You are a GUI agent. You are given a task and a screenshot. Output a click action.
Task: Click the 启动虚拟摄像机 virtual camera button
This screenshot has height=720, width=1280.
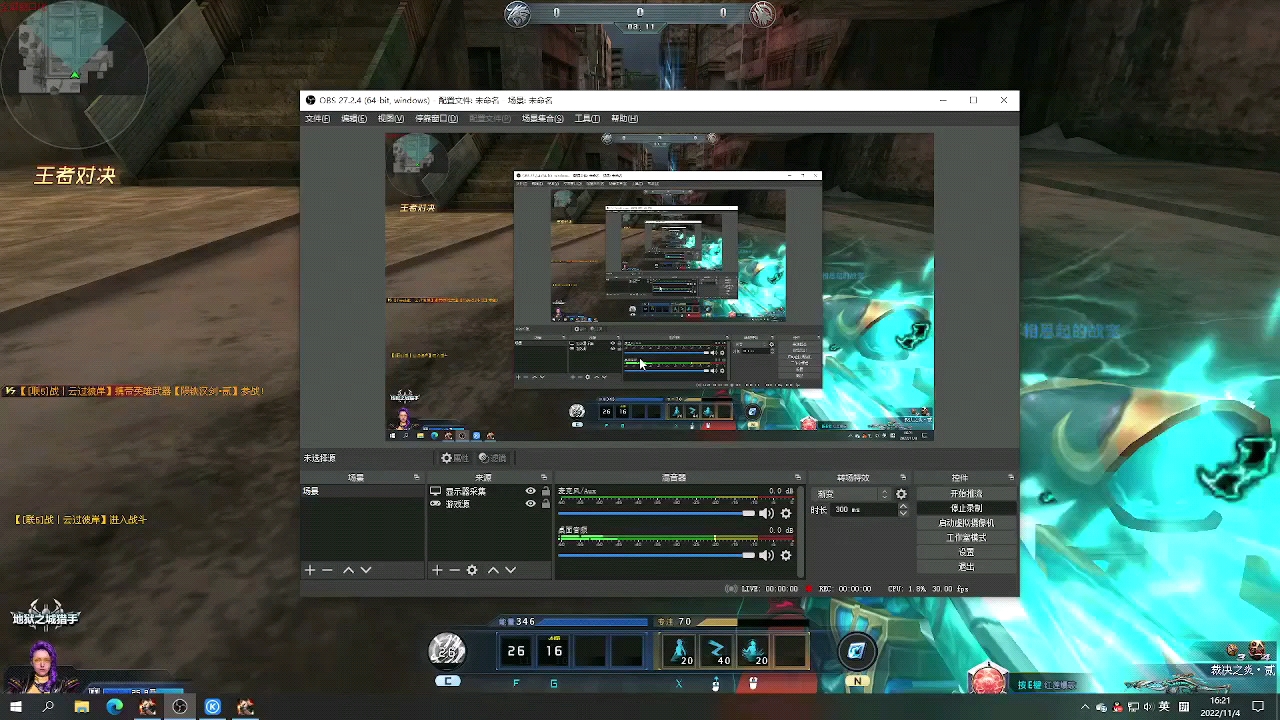click(966, 523)
